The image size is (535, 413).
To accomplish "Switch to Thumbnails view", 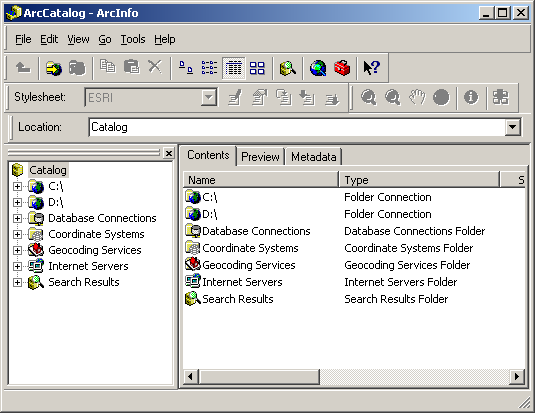I will click(x=257, y=68).
